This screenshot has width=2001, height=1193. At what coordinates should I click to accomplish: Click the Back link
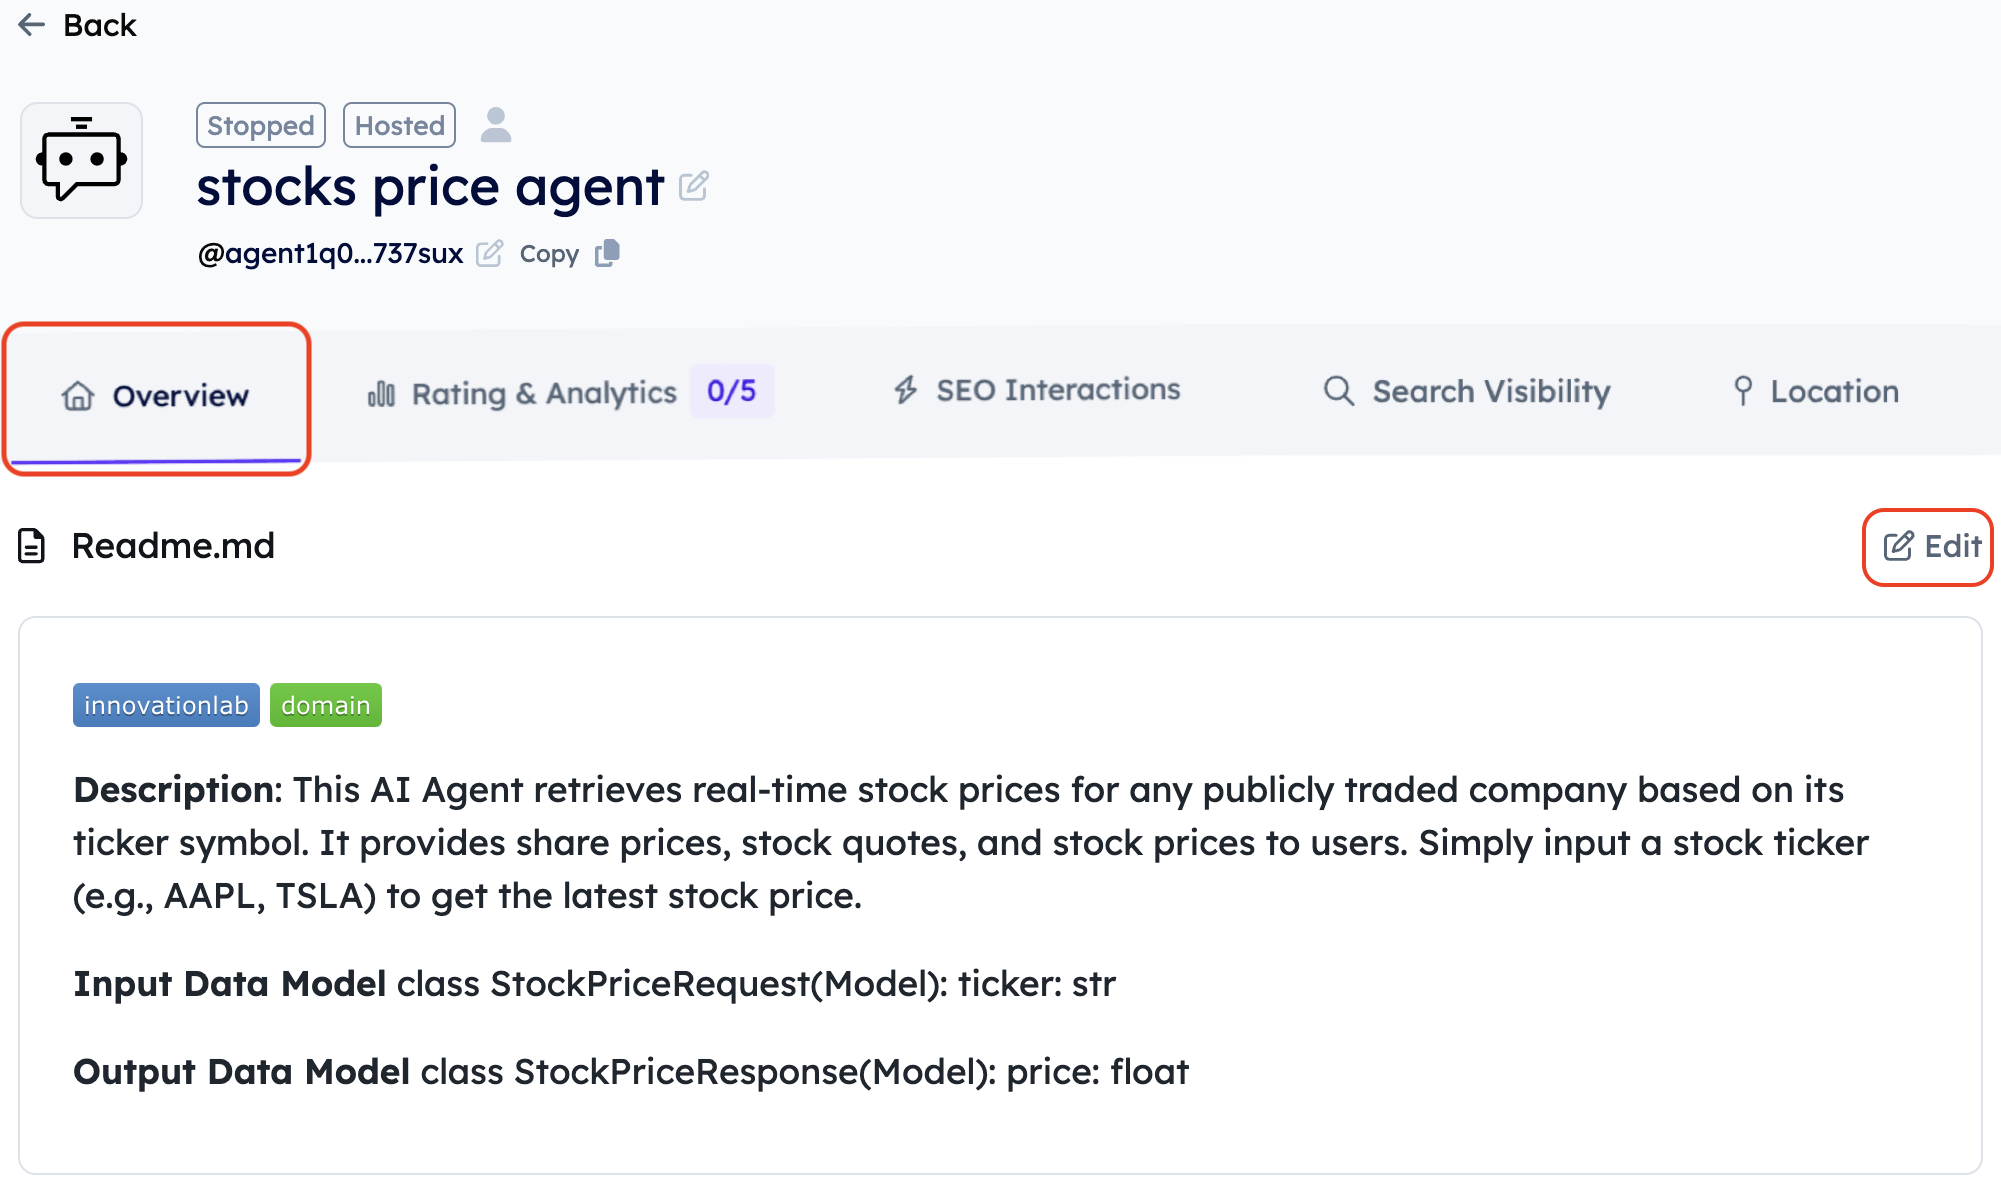[99, 25]
